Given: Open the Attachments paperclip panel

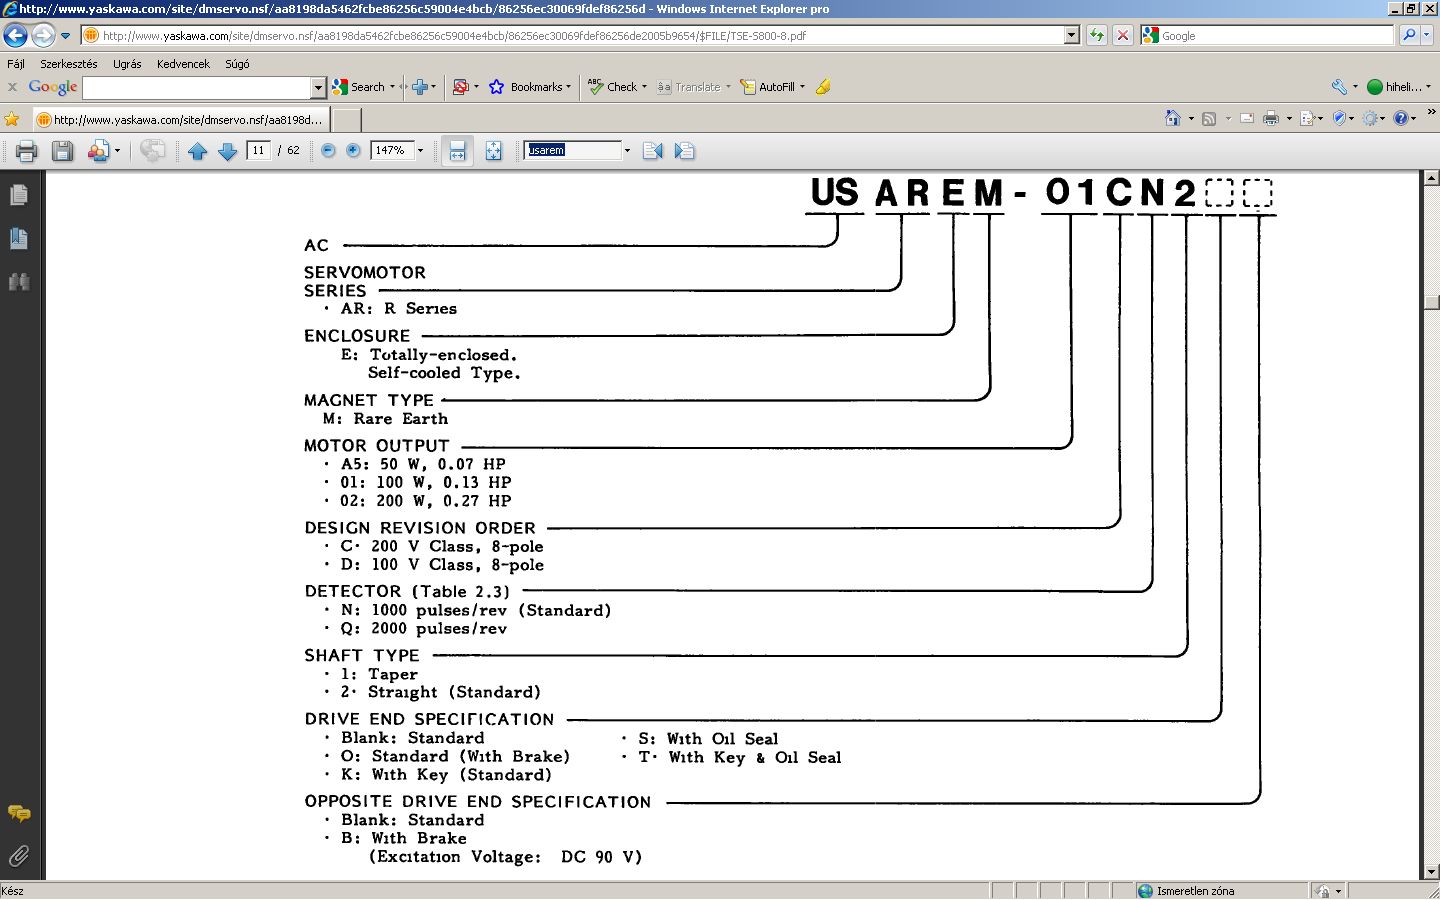Looking at the screenshot, I should 18,856.
